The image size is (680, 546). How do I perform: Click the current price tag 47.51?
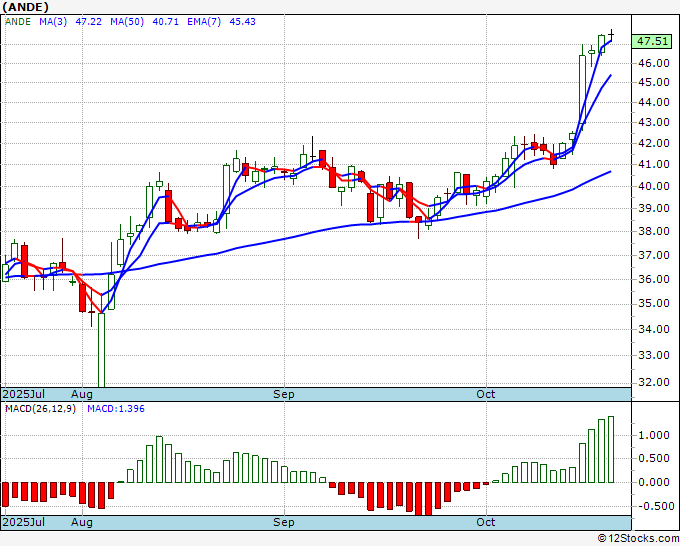click(x=652, y=42)
